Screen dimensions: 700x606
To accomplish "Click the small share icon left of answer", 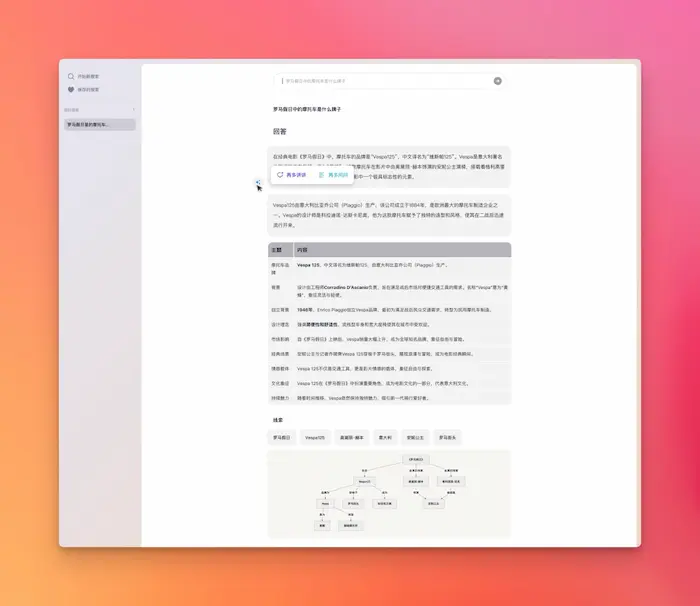I will point(258,183).
